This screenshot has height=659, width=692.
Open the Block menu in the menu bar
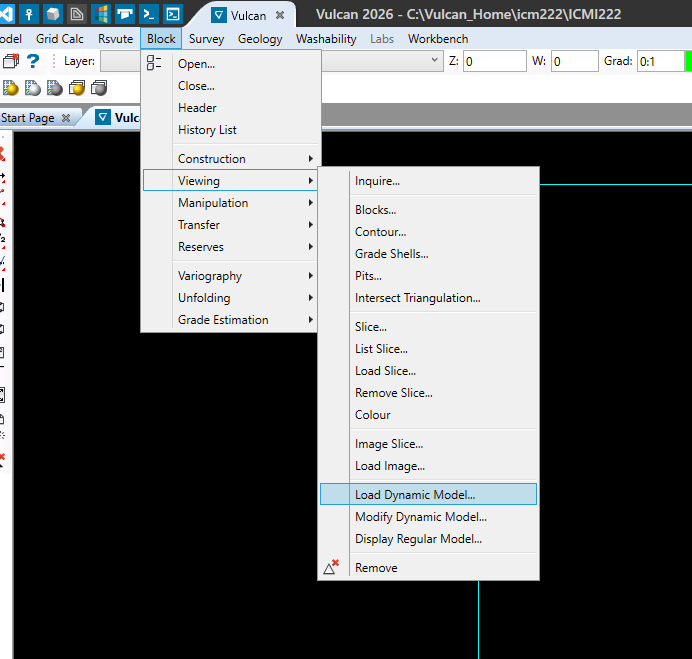161,39
